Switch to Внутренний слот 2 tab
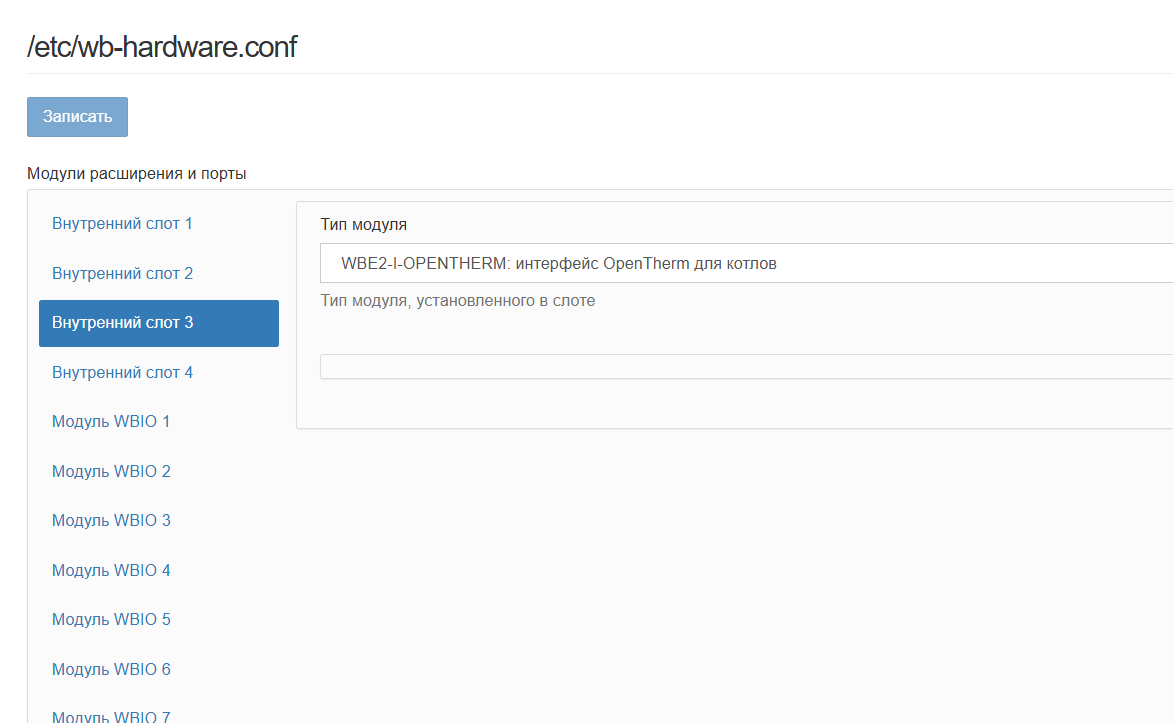 (122, 273)
